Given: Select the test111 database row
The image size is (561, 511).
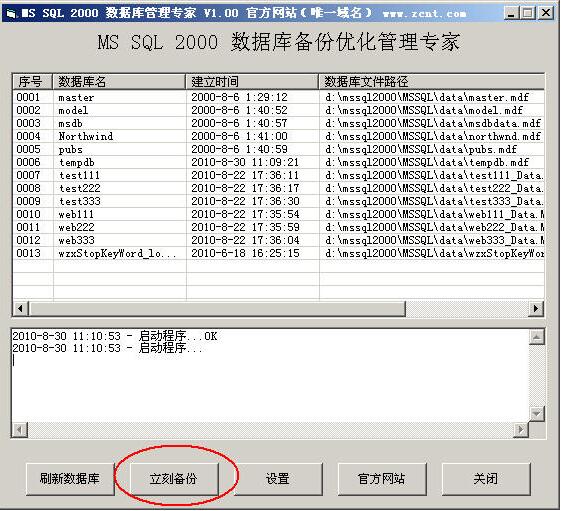Looking at the screenshot, I should coord(278,175).
